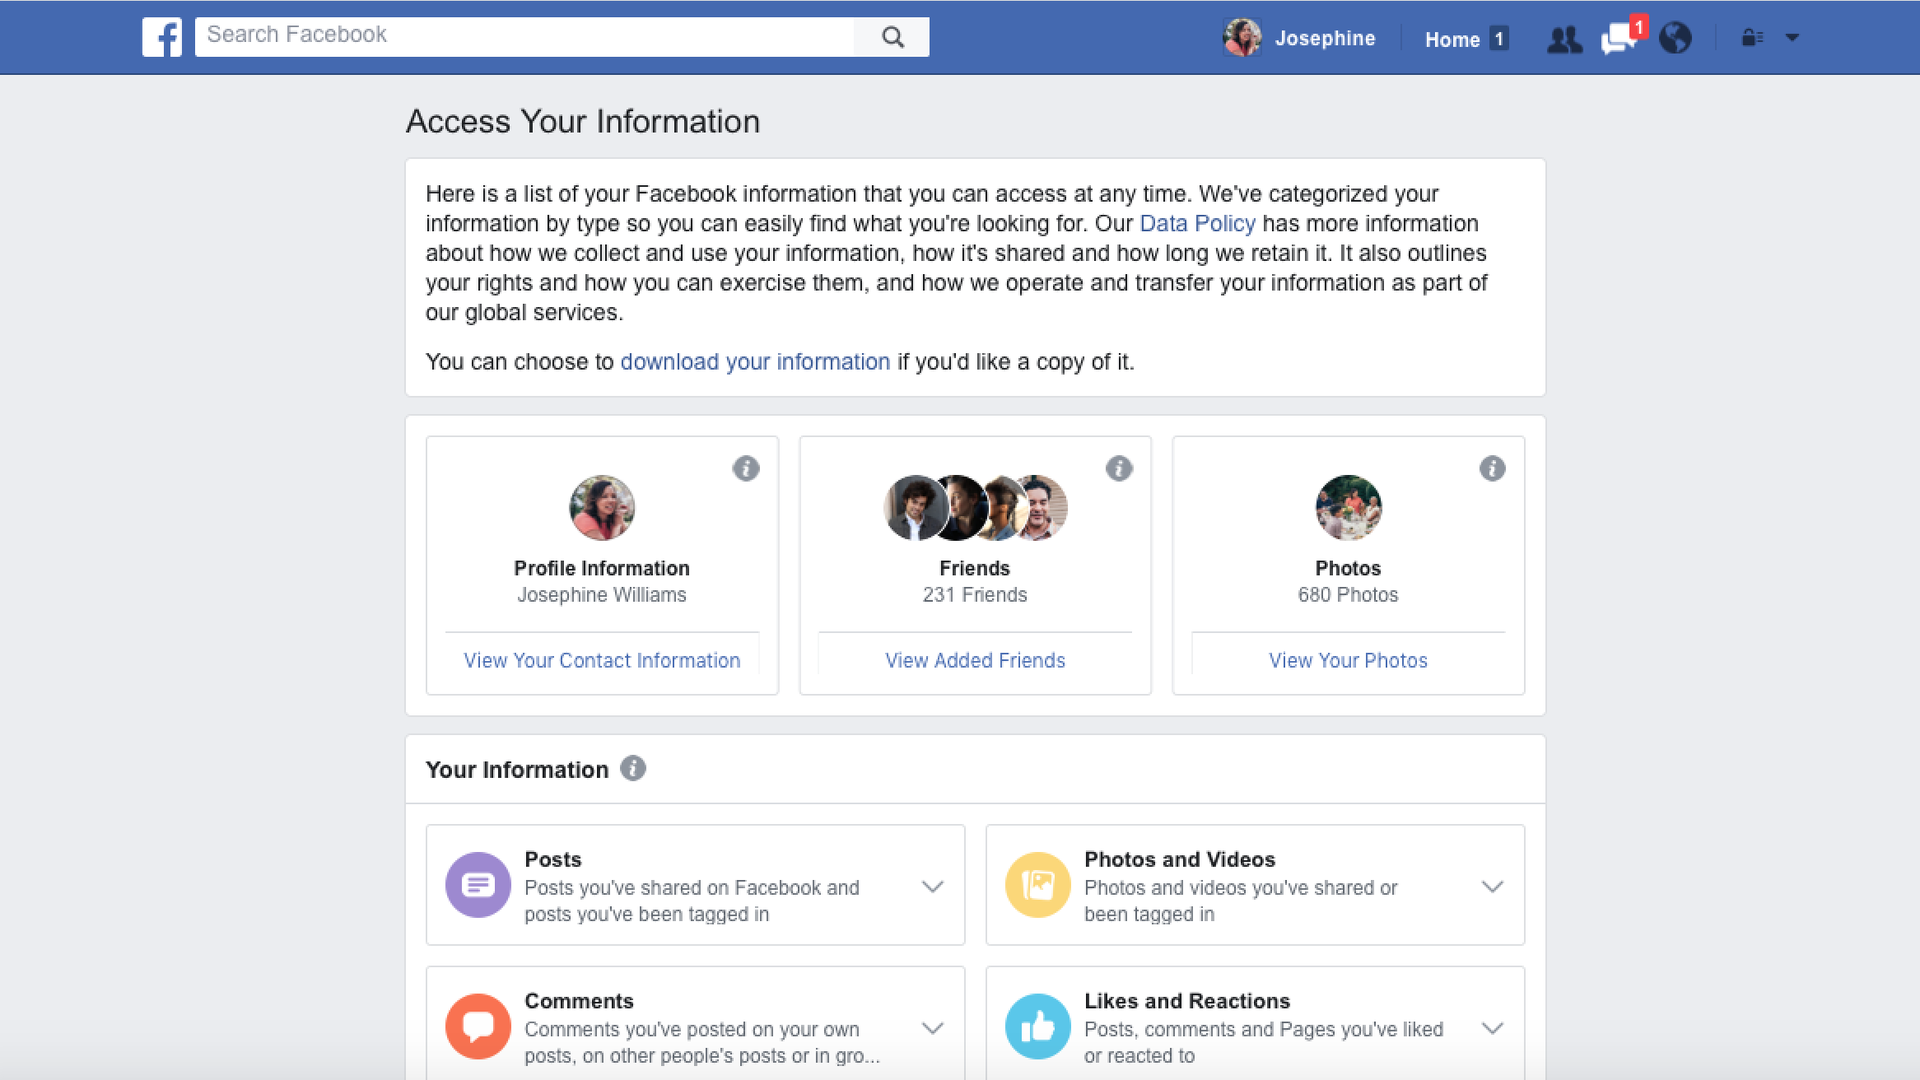
Task: Open the Friend Requests icon
Action: [x=1564, y=38]
